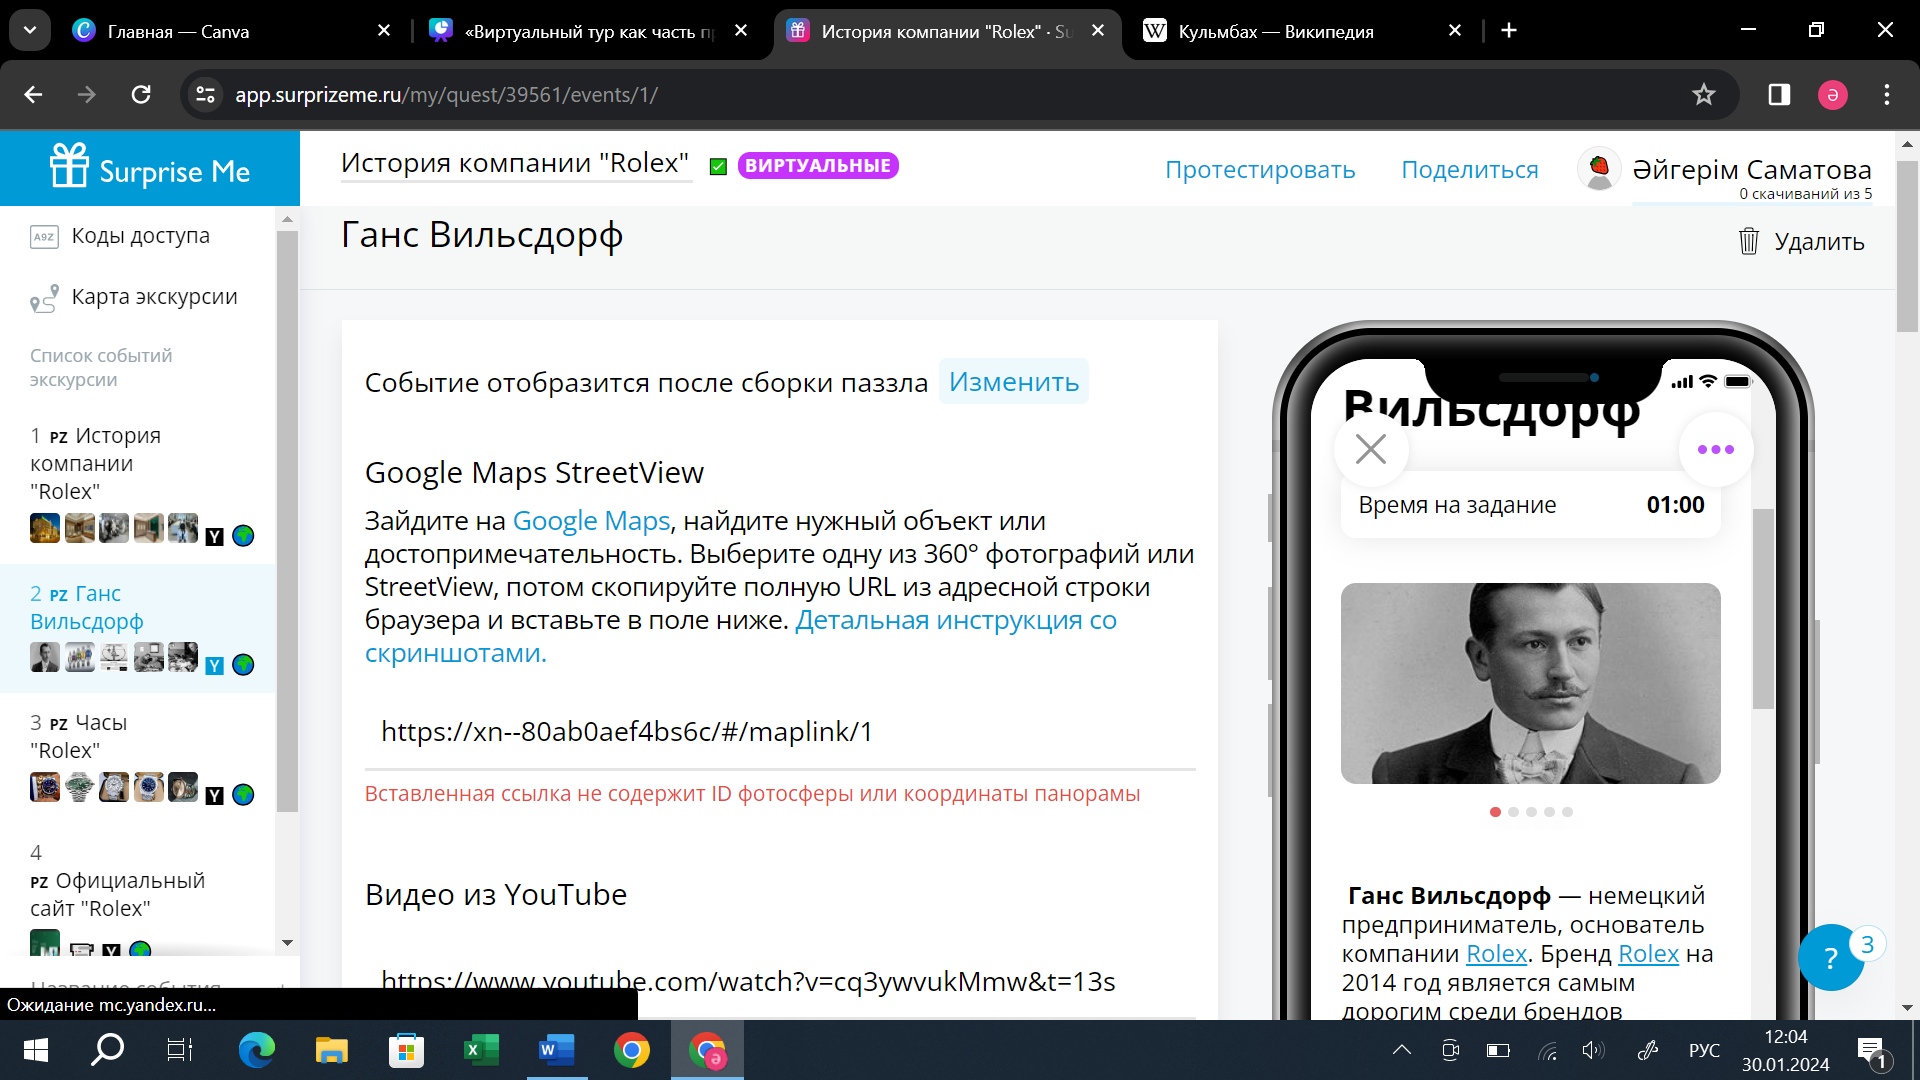Screen dimensions: 1920x1080
Task: Open Карта экскурсии route icon
Action: [44, 298]
